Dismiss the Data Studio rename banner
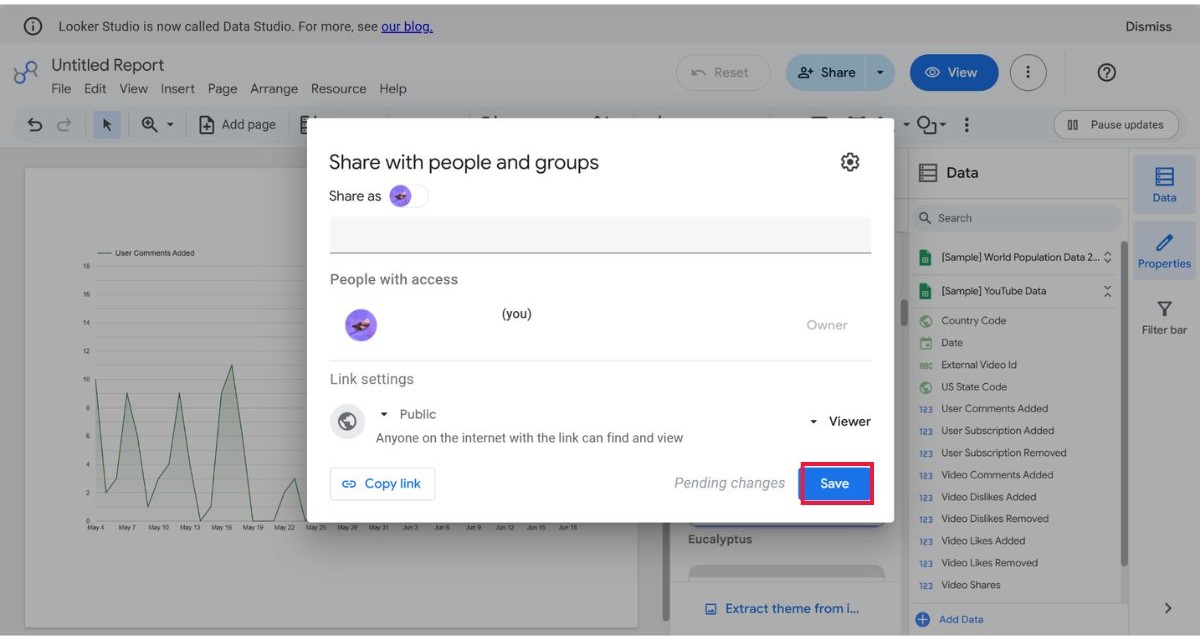 (x=1148, y=26)
